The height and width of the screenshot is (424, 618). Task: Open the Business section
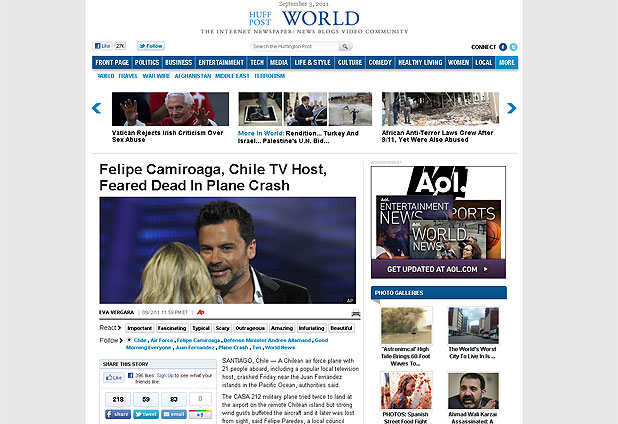click(x=179, y=63)
